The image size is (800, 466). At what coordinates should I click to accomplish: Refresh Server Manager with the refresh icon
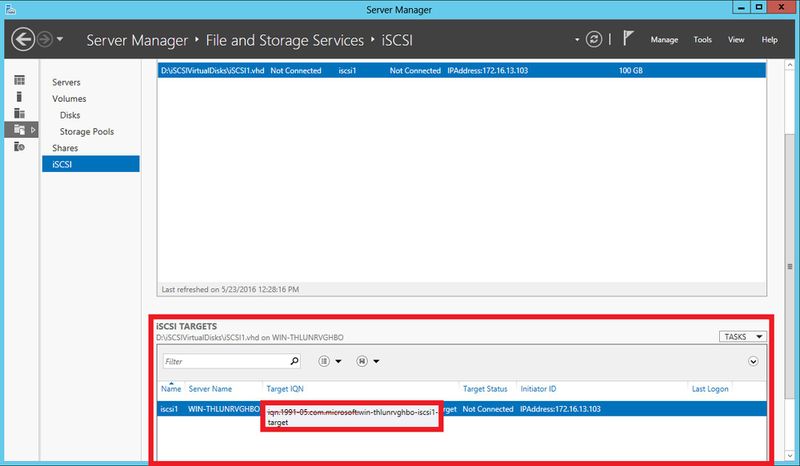(x=594, y=40)
